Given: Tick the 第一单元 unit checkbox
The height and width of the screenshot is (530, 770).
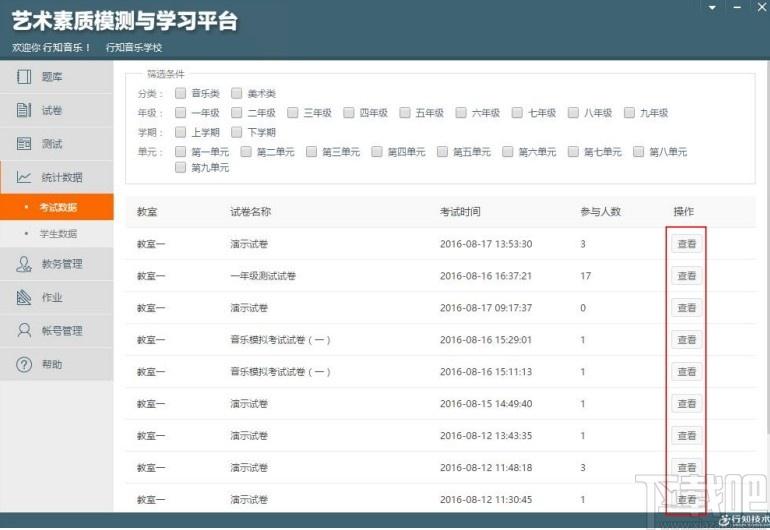Looking at the screenshot, I should pos(180,151).
